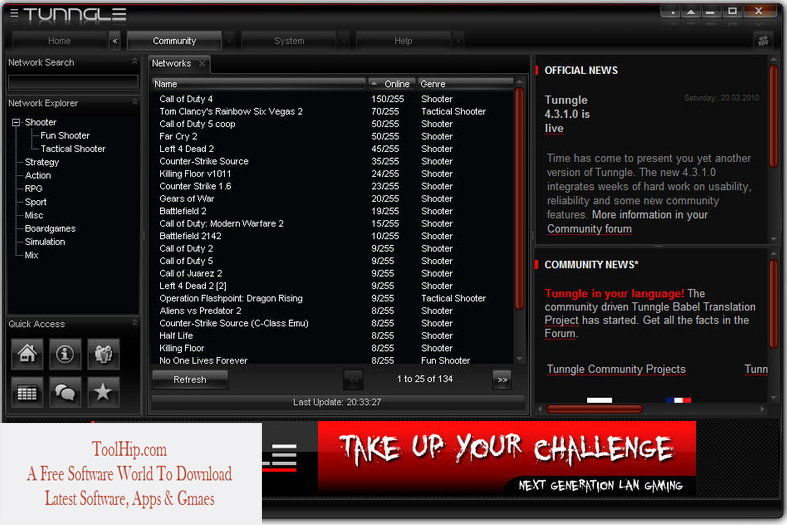The width and height of the screenshot is (787, 525).
Task: Go to previous page of networks
Action: pyautogui.click(x=353, y=379)
